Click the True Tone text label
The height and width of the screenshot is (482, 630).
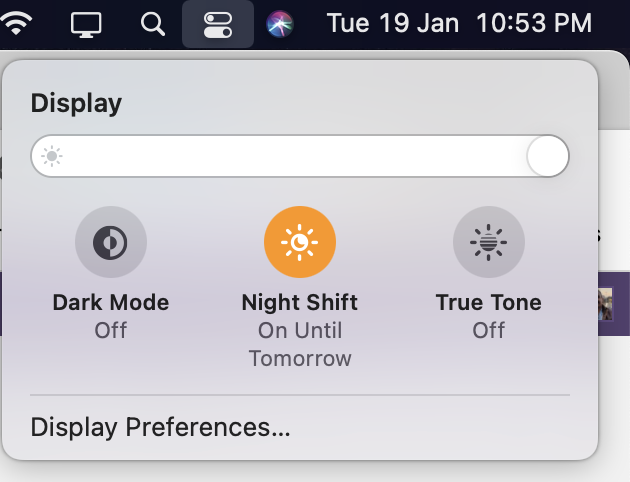tap(489, 302)
